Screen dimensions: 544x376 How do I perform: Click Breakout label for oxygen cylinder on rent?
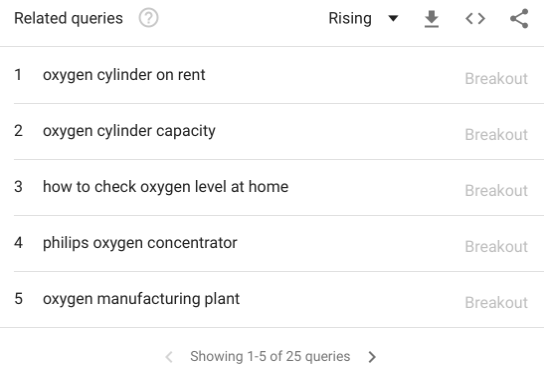(496, 79)
